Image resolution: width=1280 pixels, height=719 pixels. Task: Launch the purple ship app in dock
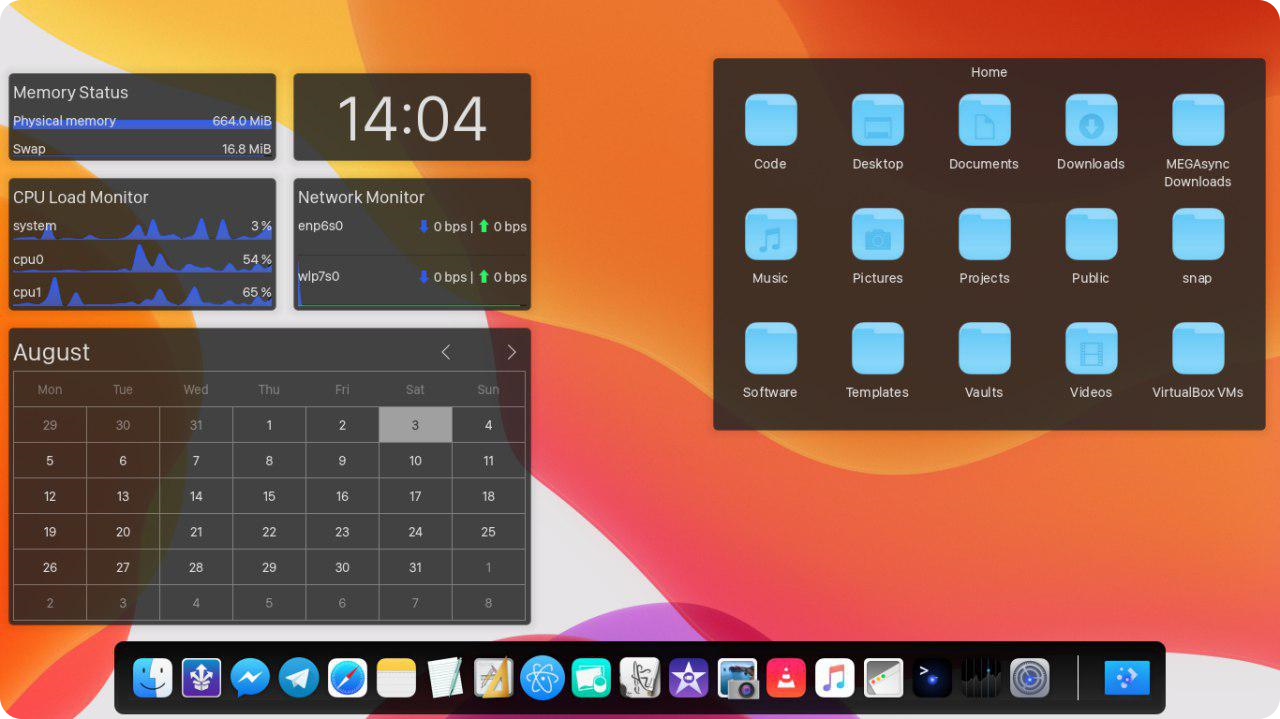tap(202, 678)
